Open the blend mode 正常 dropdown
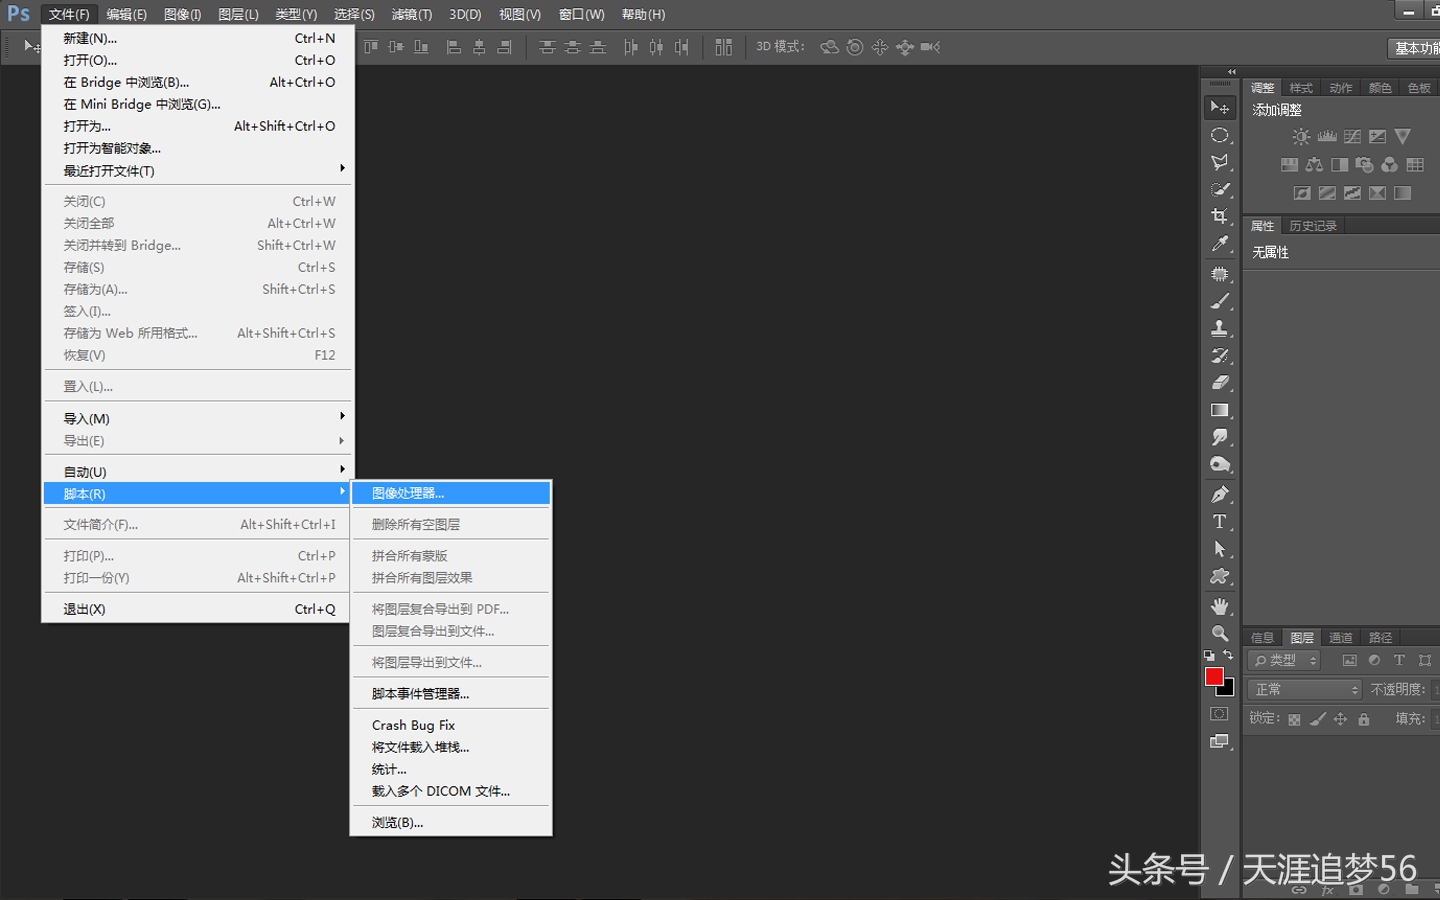 pos(1306,690)
